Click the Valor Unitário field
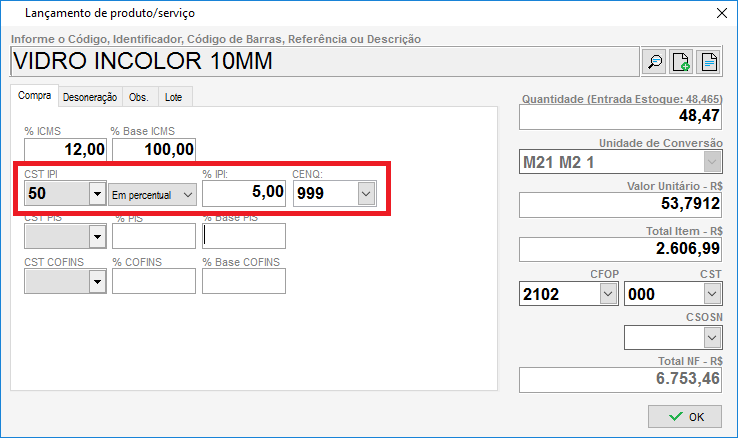The image size is (744, 446). pos(620,206)
